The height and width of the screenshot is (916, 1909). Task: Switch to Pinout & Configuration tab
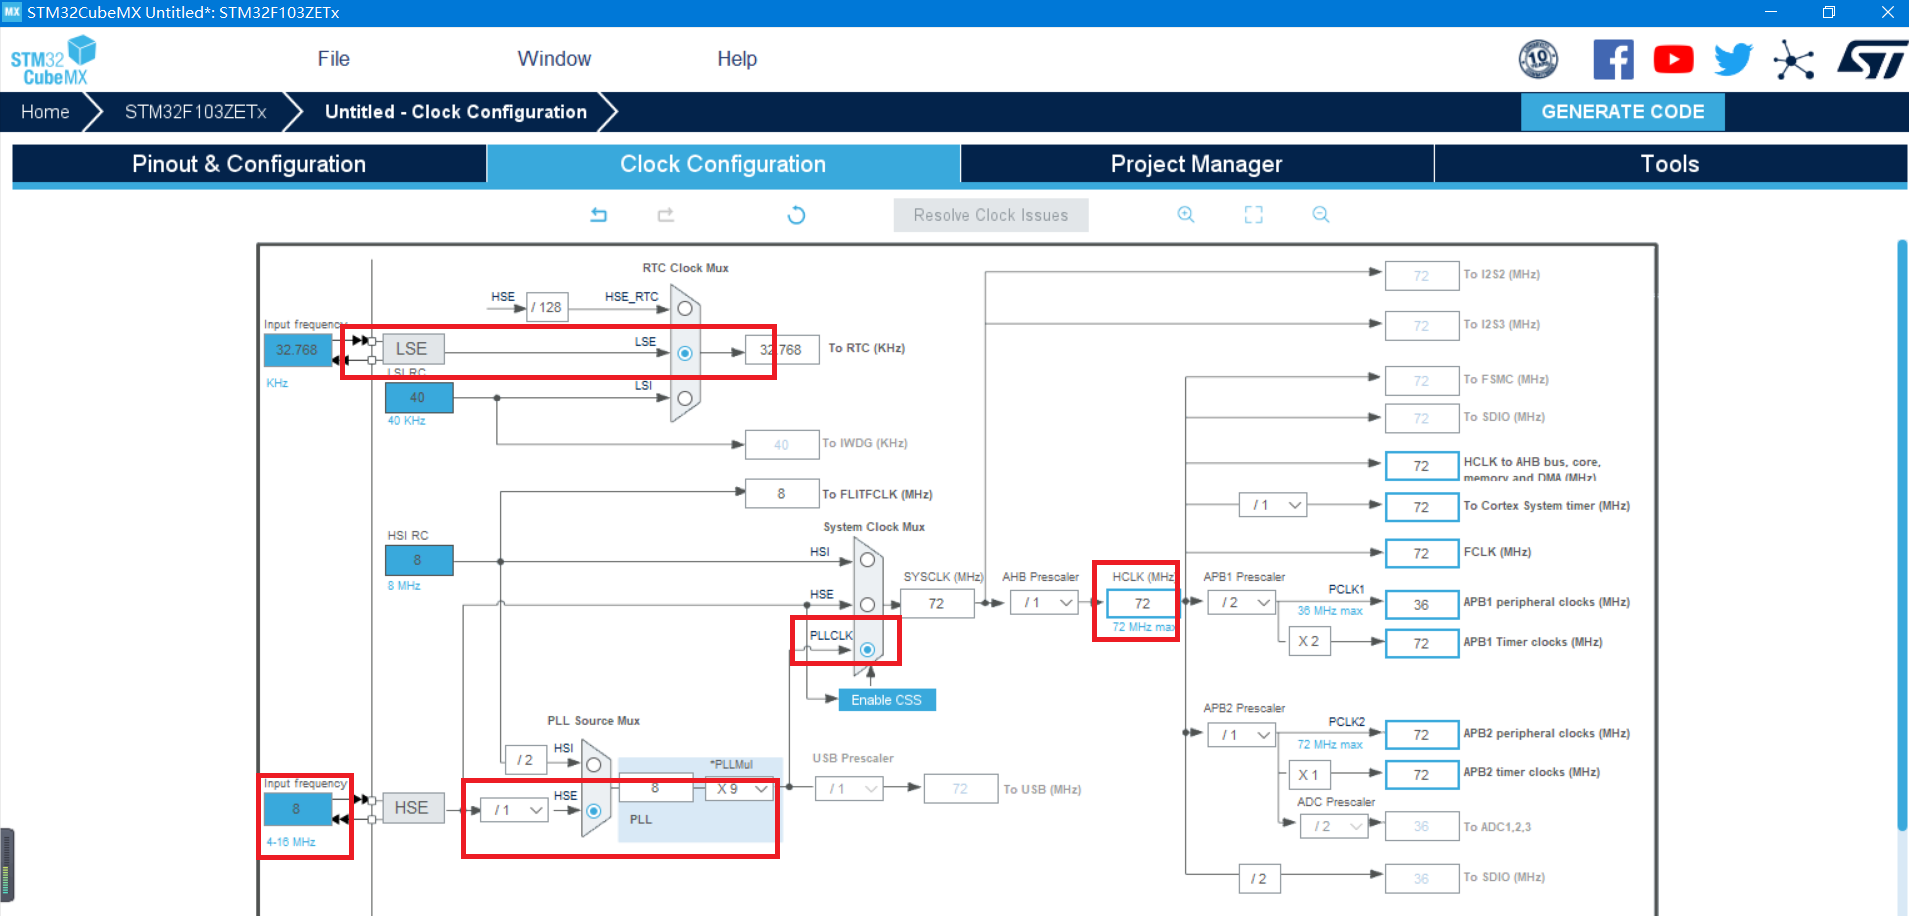tap(249, 164)
